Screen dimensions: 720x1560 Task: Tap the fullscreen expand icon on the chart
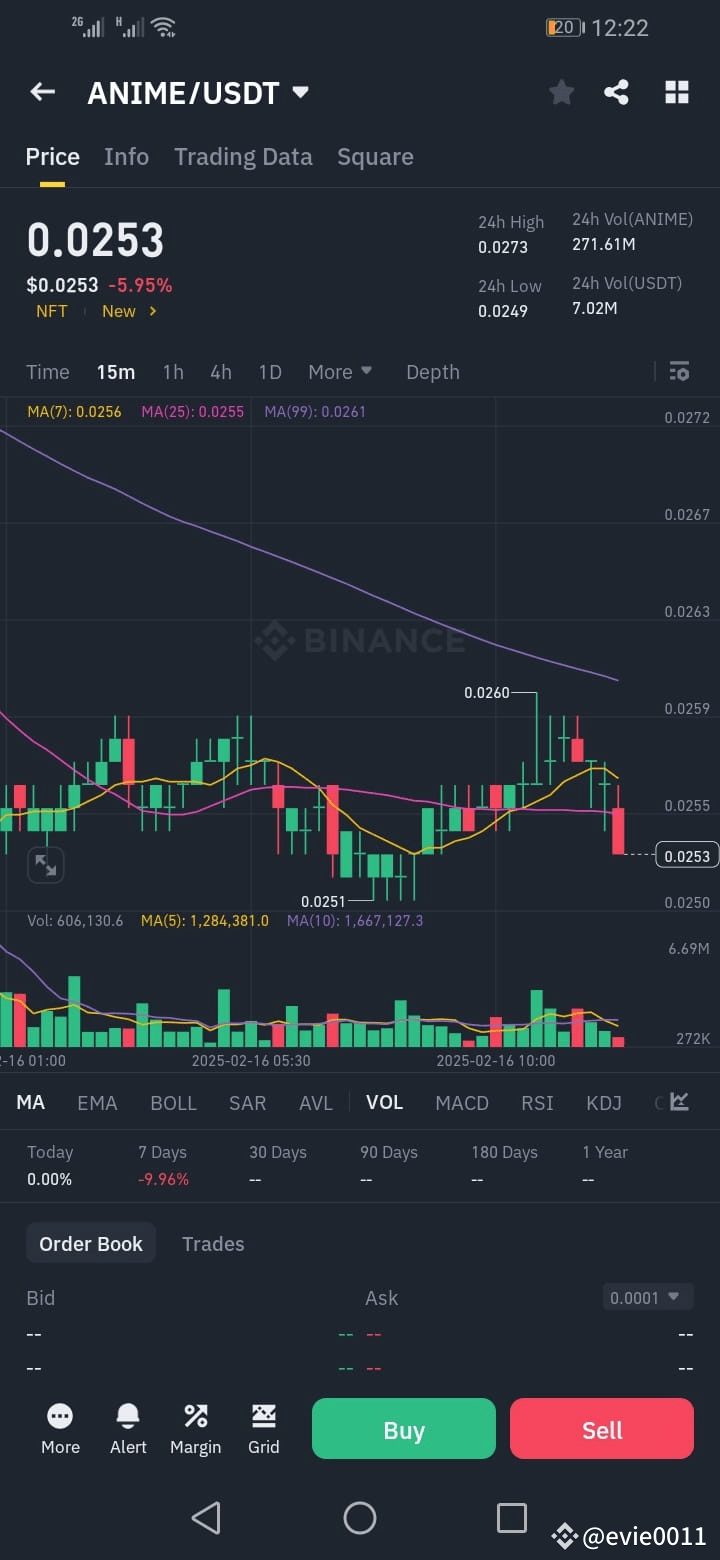44,864
